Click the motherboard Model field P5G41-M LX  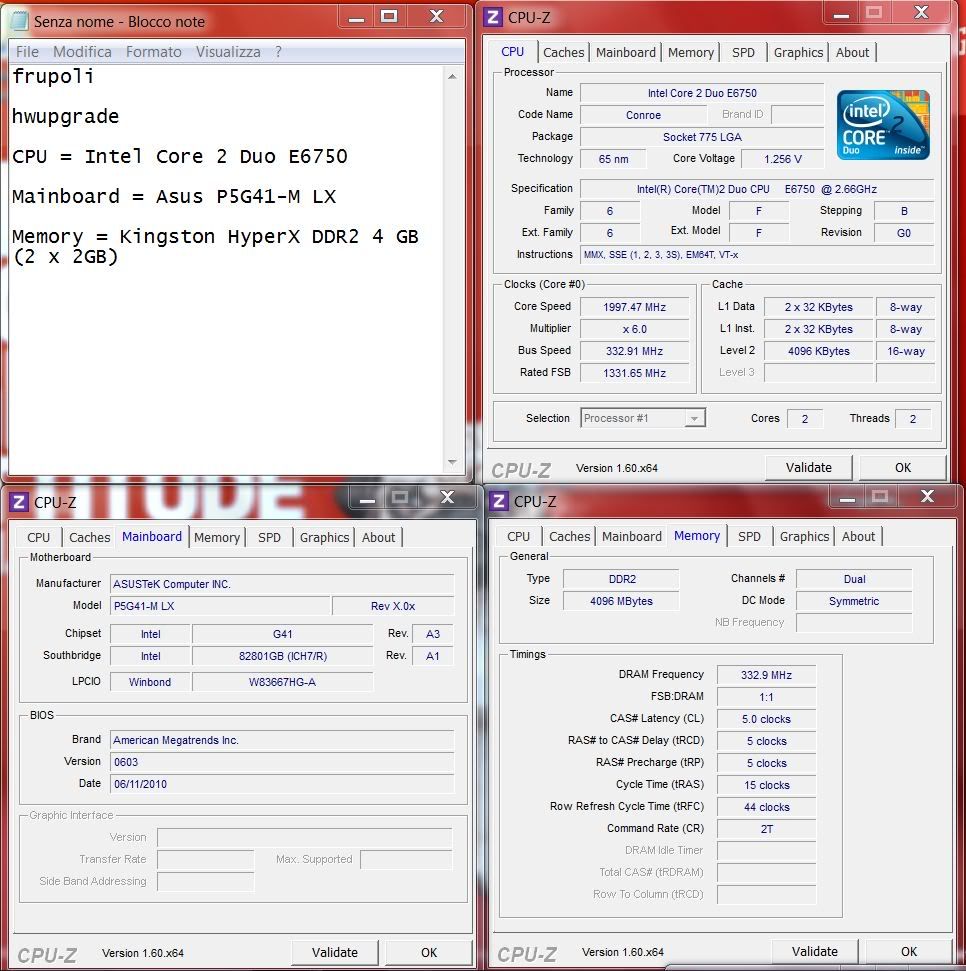pyautogui.click(x=220, y=606)
